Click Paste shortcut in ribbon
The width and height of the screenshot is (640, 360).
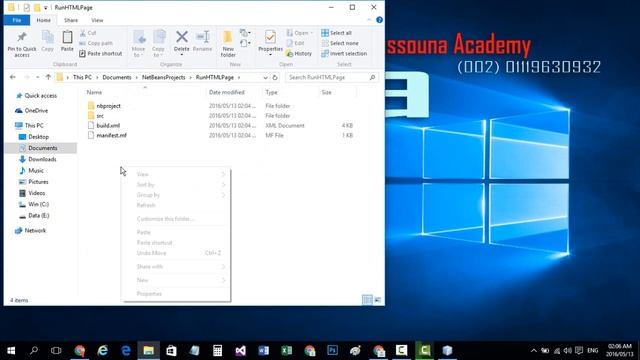click(x=100, y=53)
